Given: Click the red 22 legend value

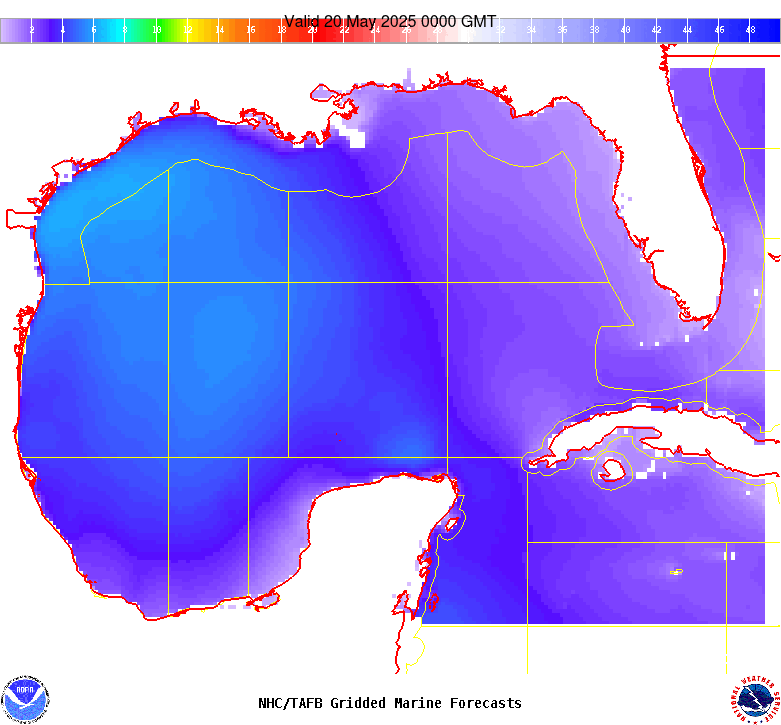Looking at the screenshot, I should [x=344, y=30].
